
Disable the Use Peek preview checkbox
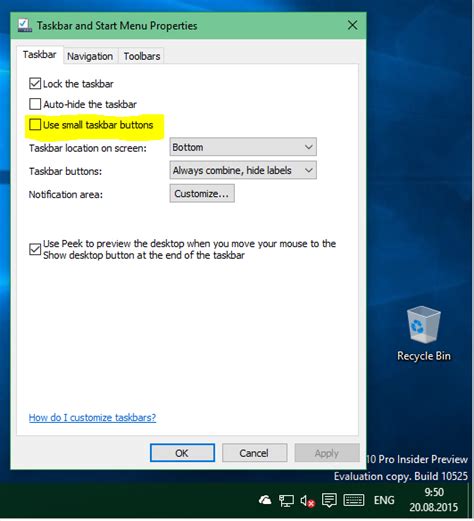[35, 249]
